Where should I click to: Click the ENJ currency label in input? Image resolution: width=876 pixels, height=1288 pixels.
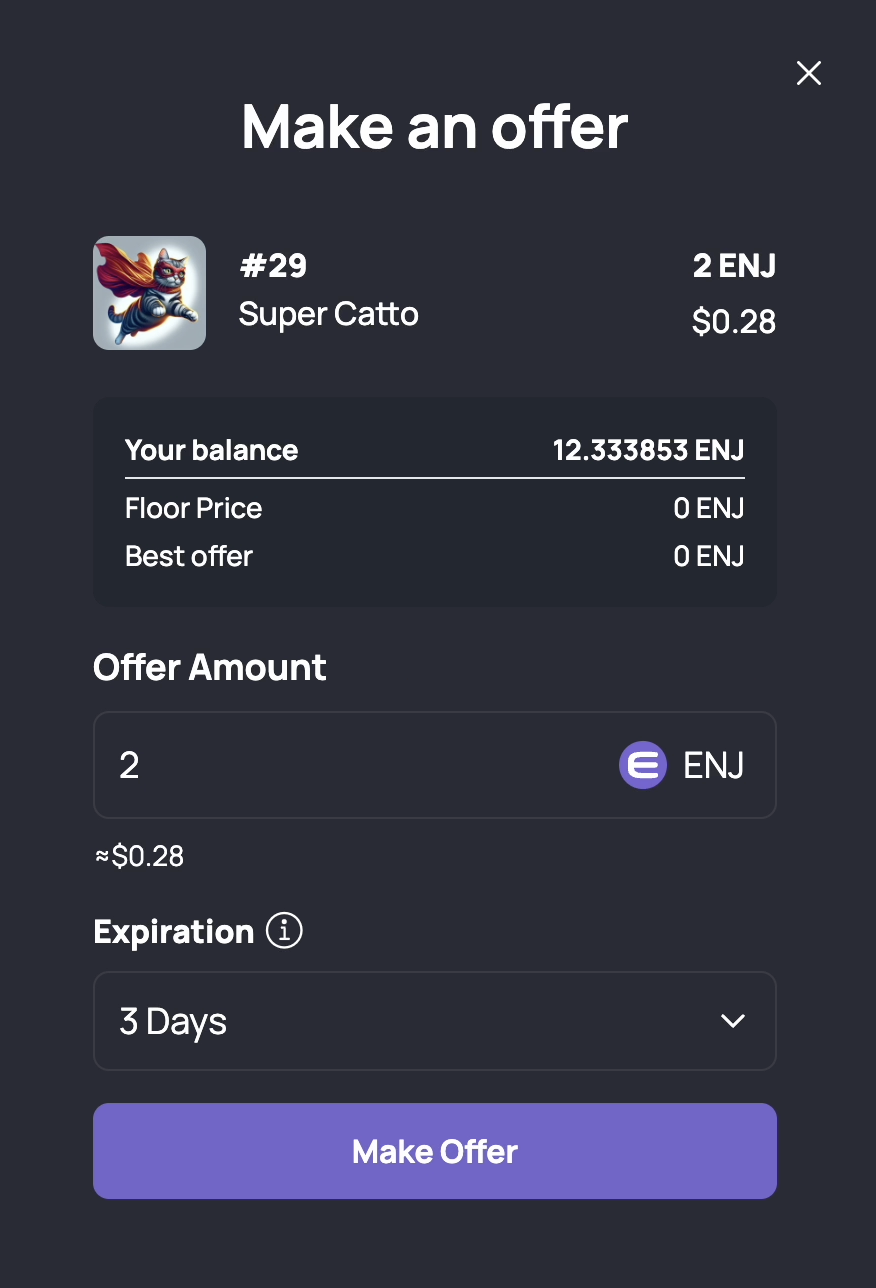coord(714,766)
